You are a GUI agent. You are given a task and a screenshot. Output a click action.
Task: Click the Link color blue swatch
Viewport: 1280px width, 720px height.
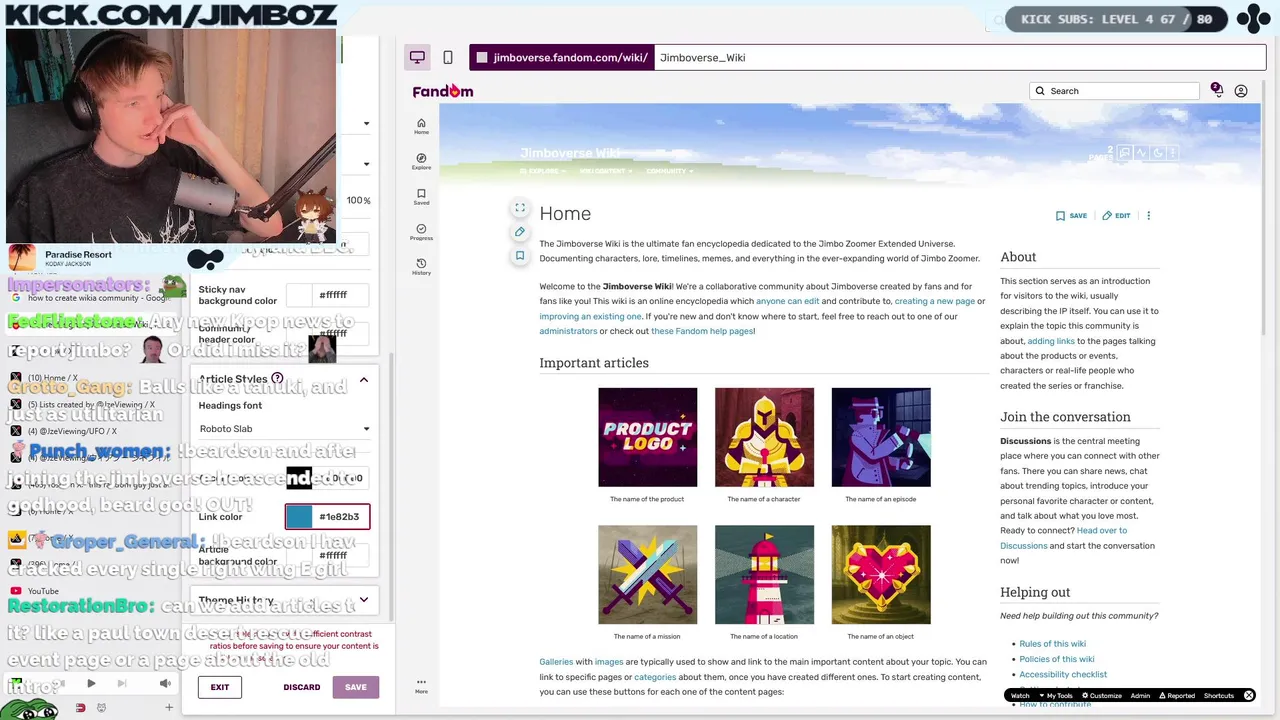298,517
